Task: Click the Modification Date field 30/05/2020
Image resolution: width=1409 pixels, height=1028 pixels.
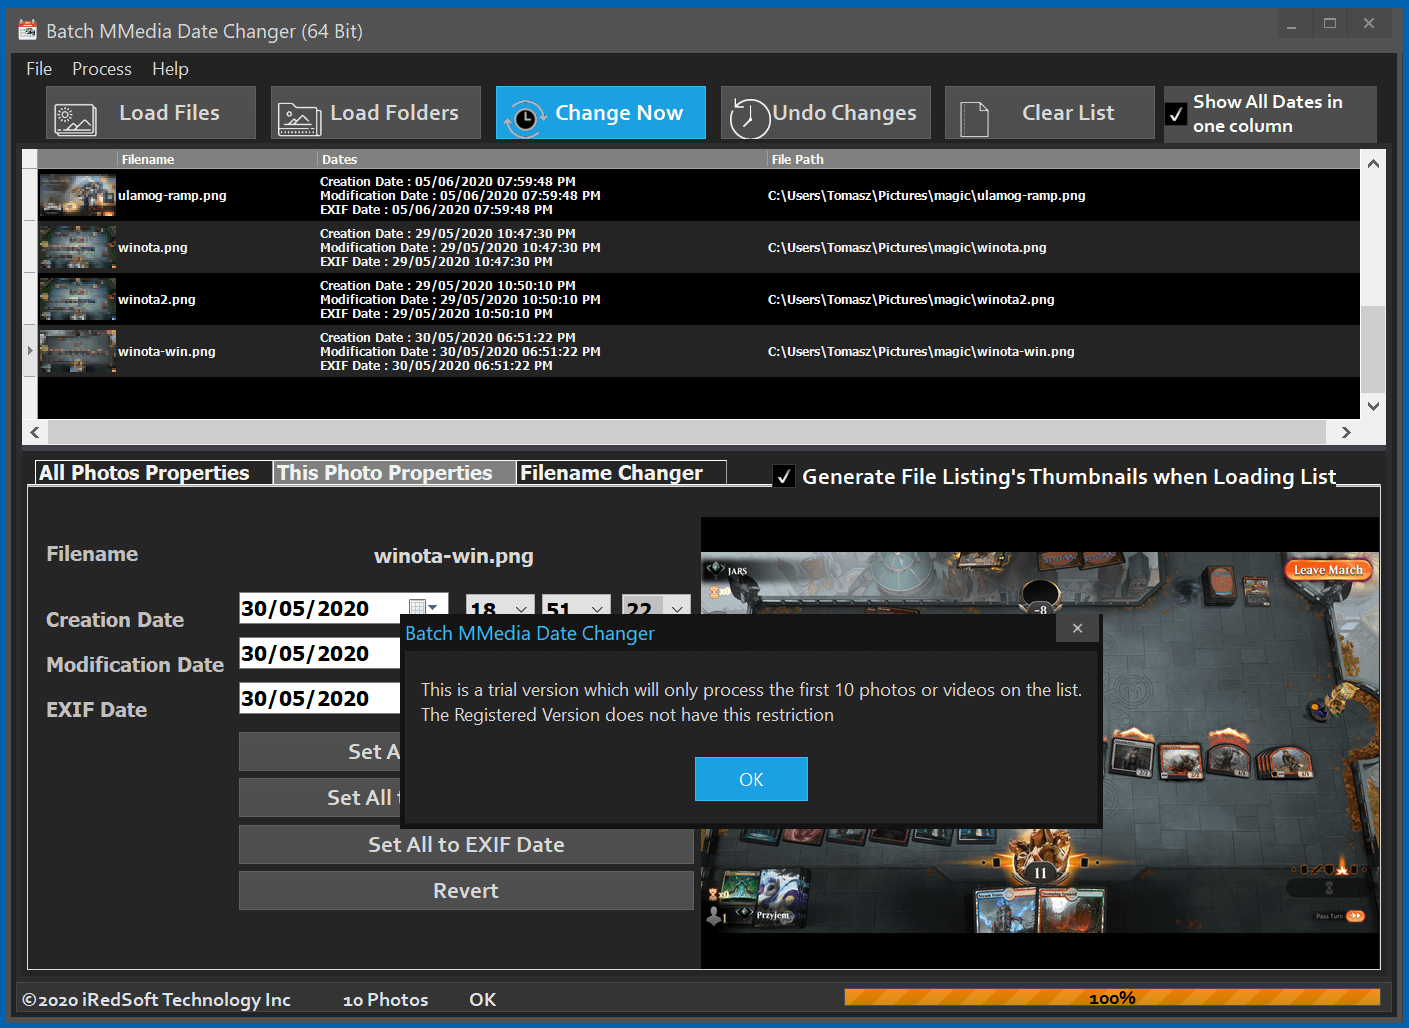Action: tap(319, 653)
